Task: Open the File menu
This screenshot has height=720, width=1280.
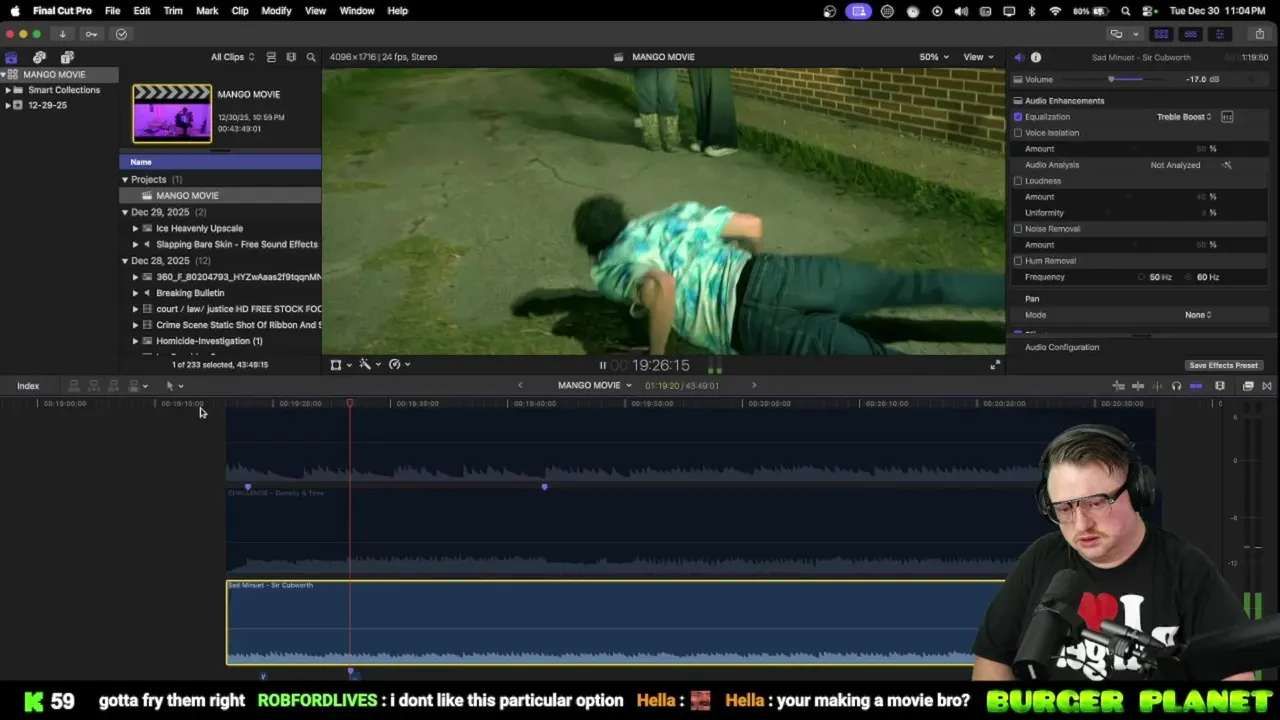Action: pyautogui.click(x=112, y=11)
